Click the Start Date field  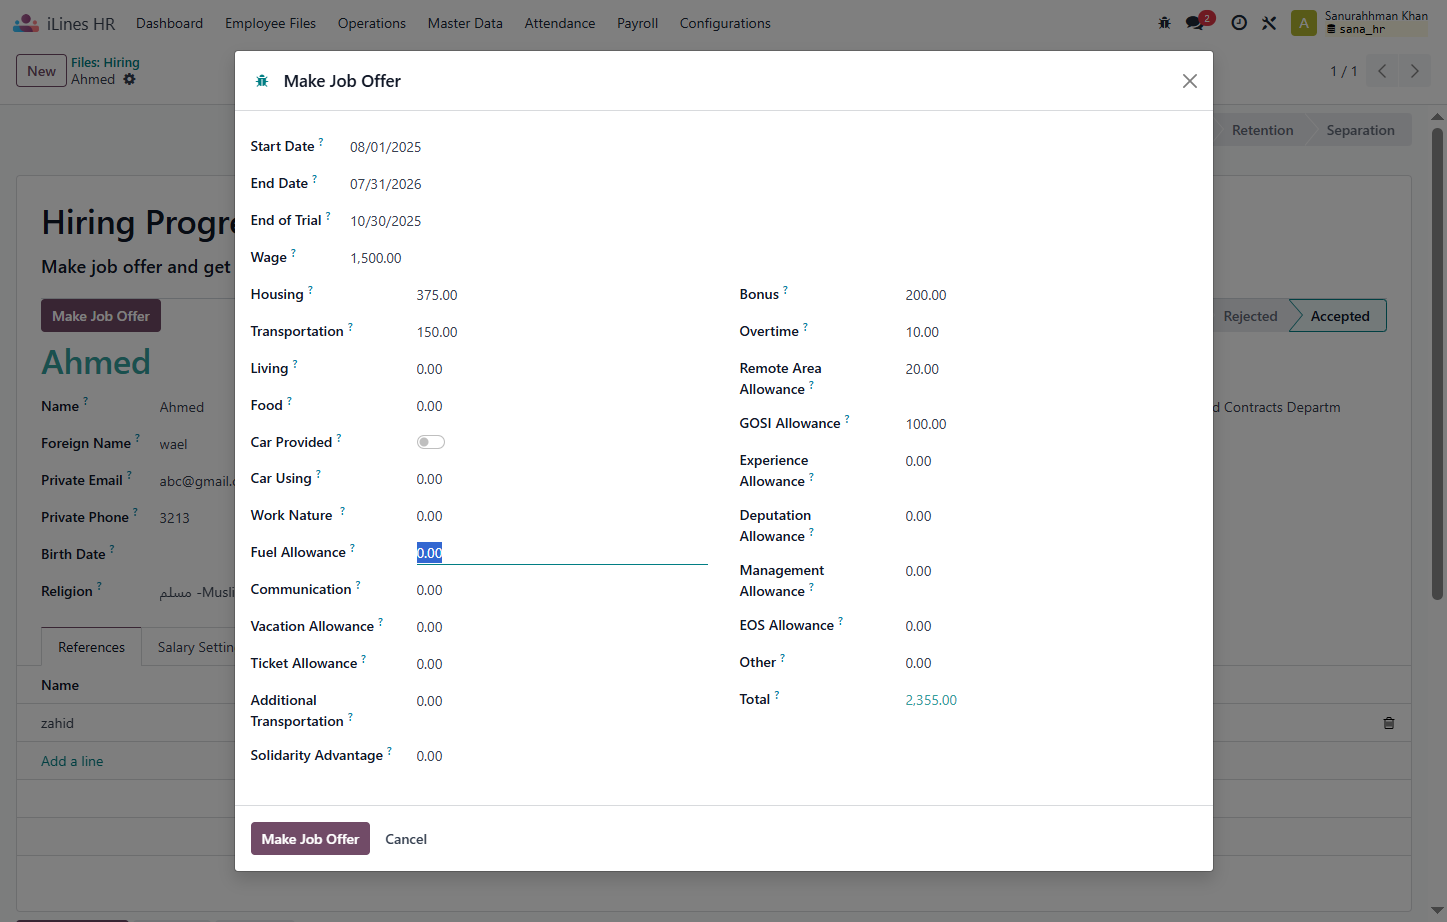[x=386, y=147]
